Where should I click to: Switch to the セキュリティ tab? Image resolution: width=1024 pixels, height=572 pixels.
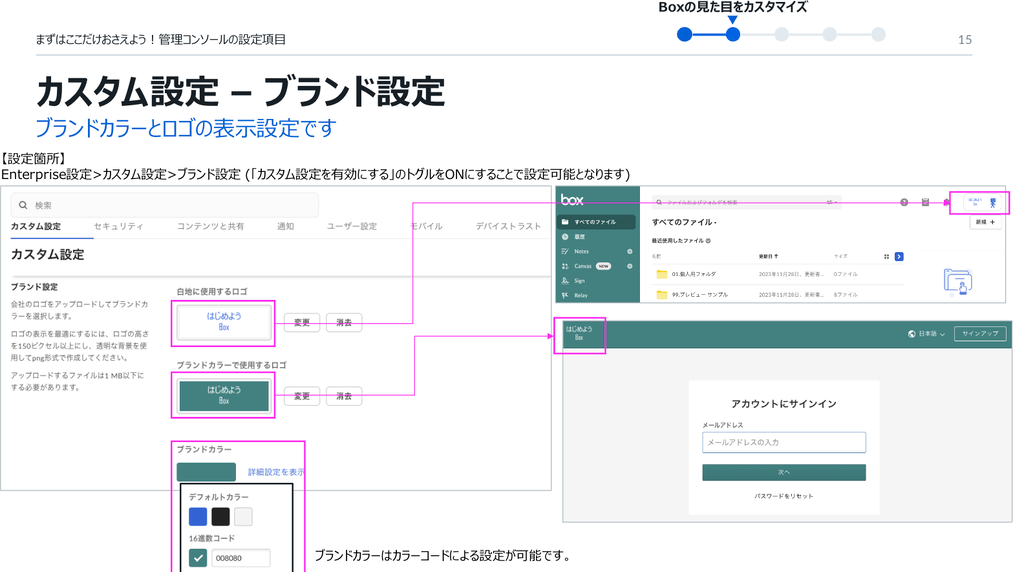coord(118,226)
